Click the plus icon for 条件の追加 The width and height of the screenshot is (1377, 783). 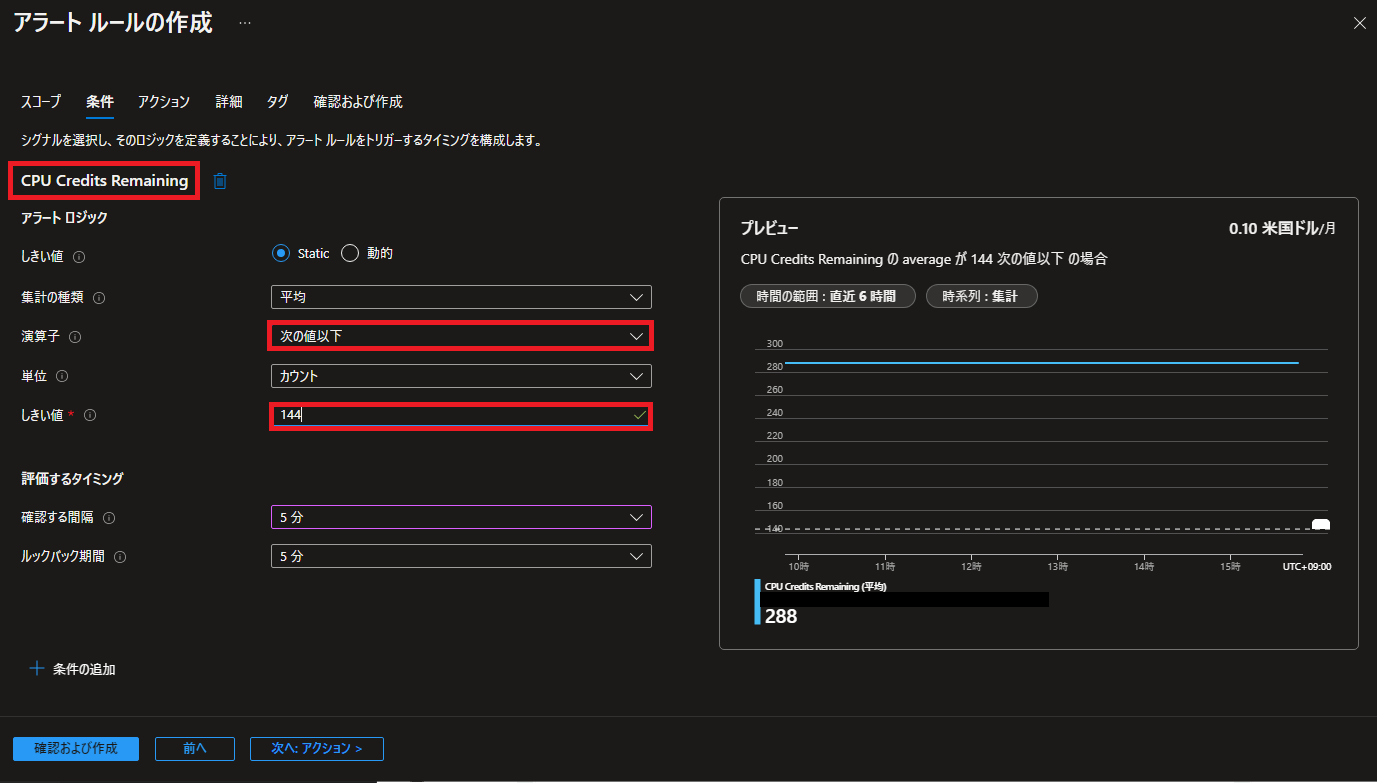pyautogui.click(x=37, y=668)
